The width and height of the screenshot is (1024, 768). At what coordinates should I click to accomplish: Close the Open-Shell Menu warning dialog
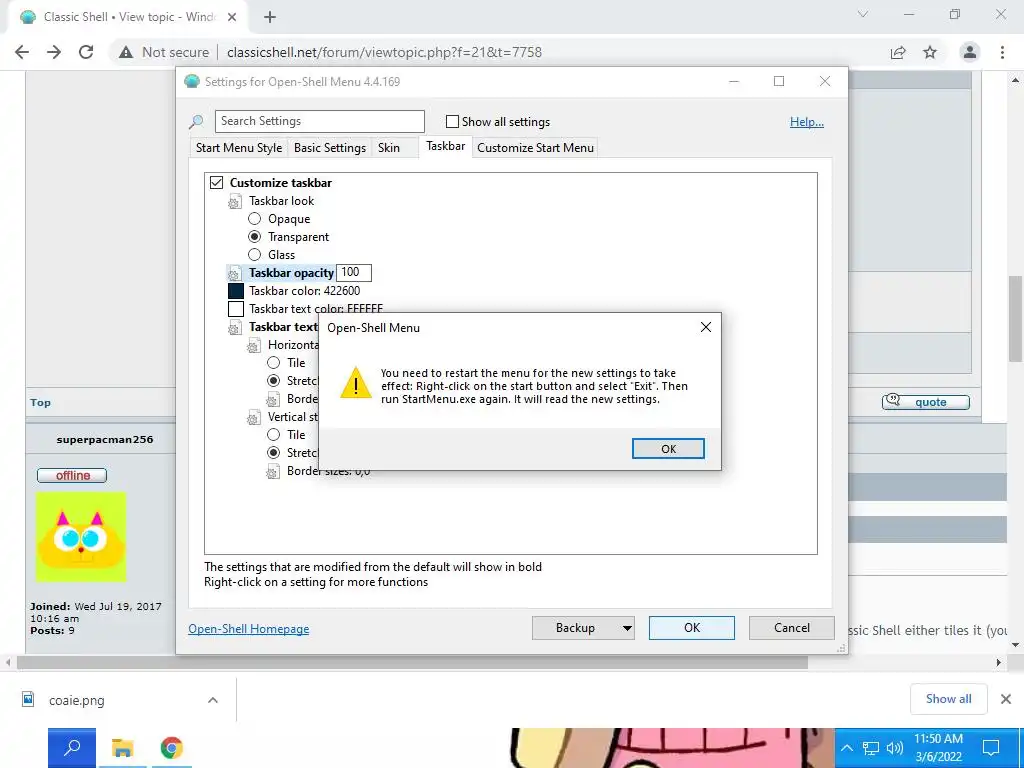pos(705,327)
